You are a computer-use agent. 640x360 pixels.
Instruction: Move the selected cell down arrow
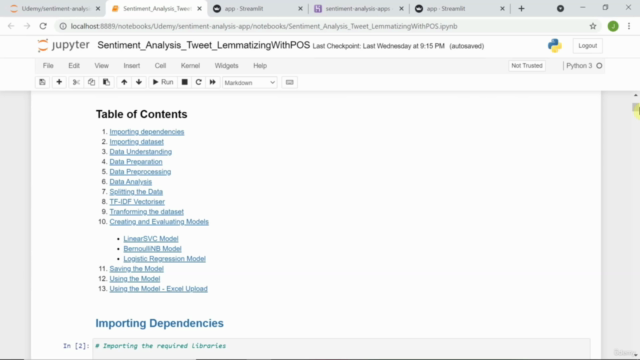139,82
